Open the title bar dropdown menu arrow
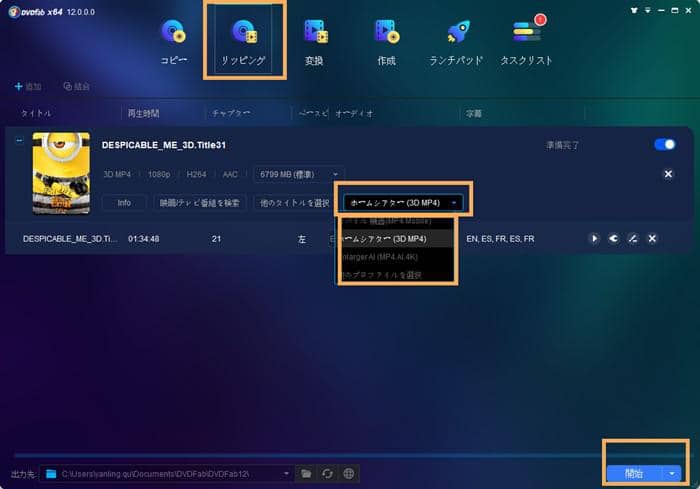The width and height of the screenshot is (700, 489). (647, 10)
